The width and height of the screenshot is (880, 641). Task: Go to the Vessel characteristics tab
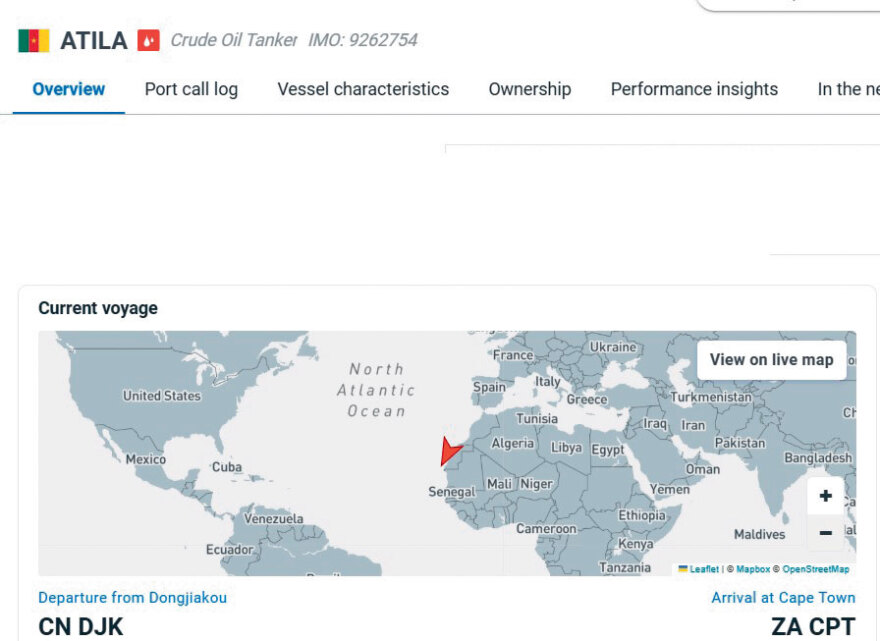coord(363,89)
